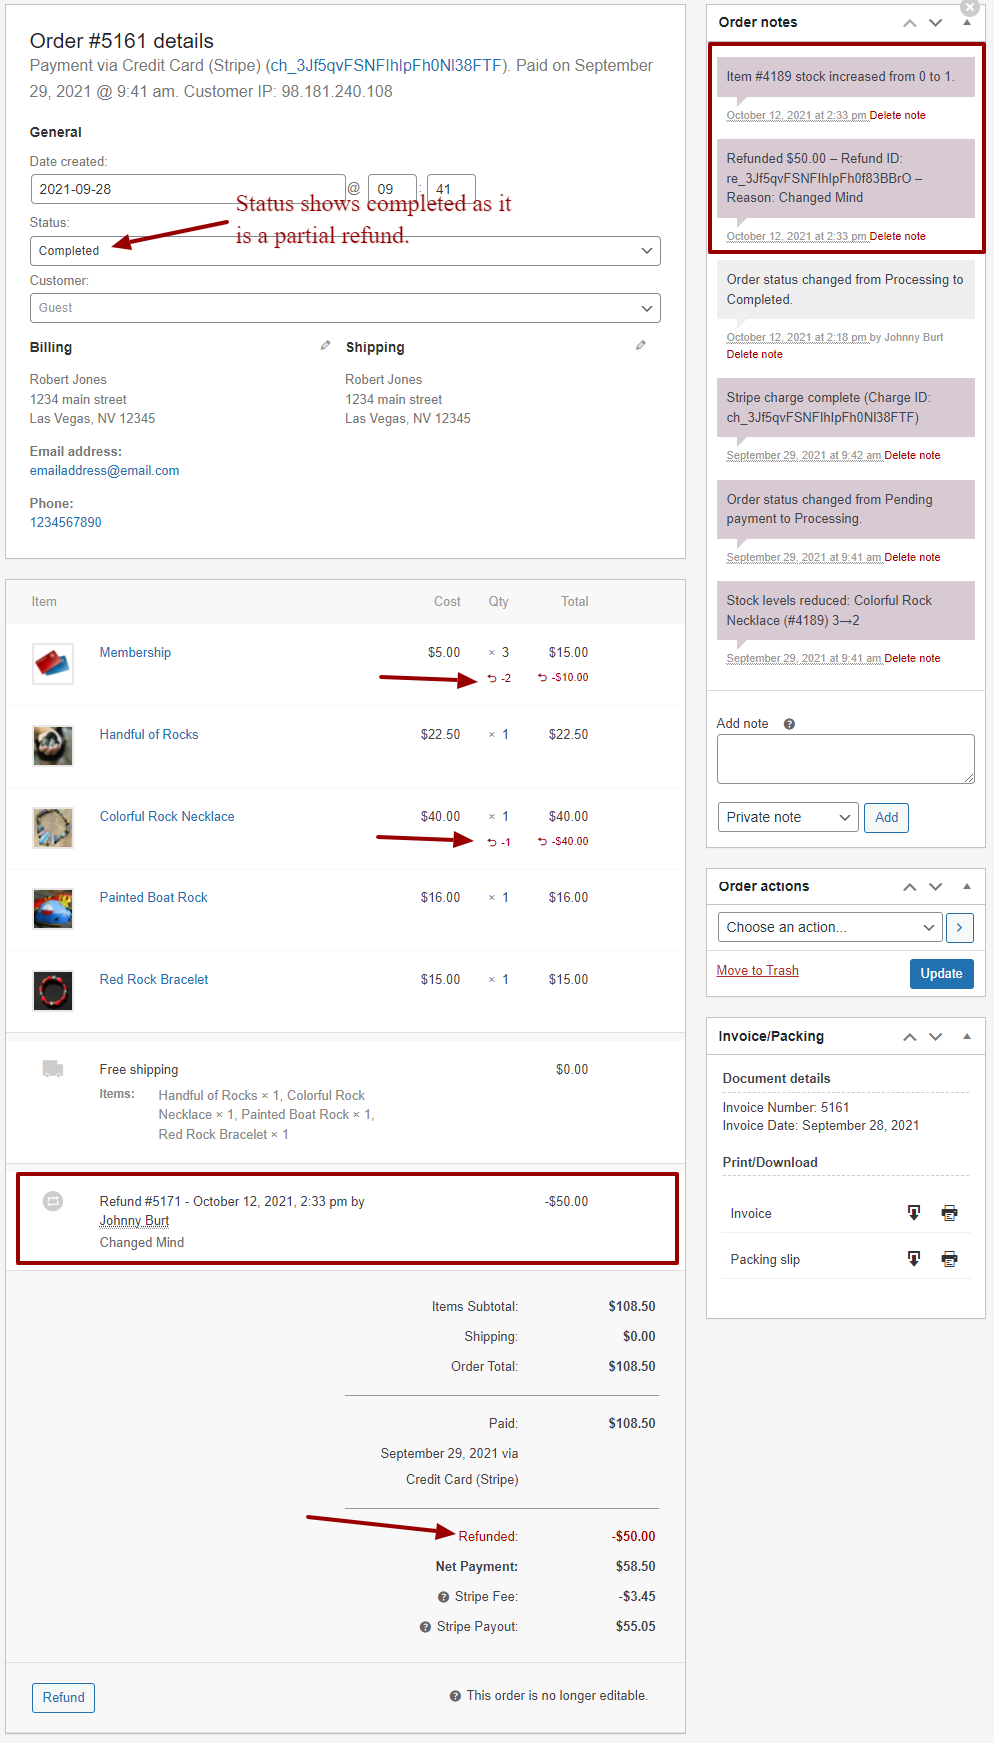
Task: Open the Stripe charge ID link
Action: point(386,66)
